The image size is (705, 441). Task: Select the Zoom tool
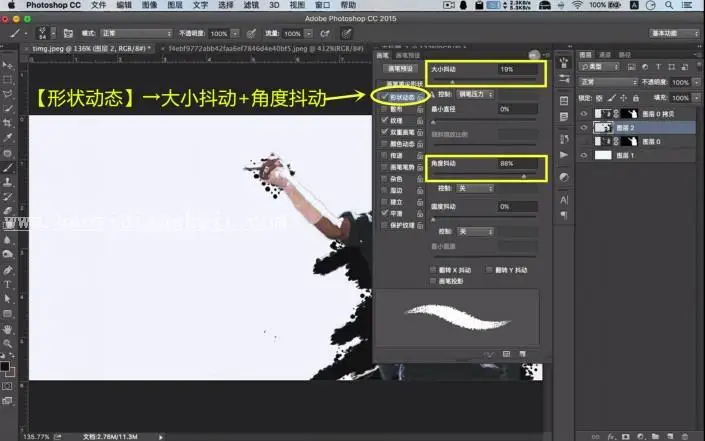(x=8, y=344)
